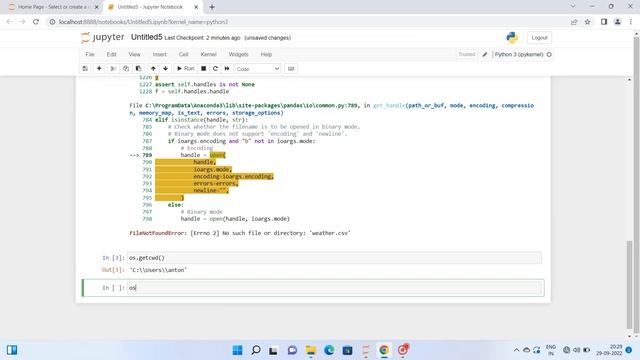Open the Cell menu
This screenshot has width=640, height=360.
183,54
